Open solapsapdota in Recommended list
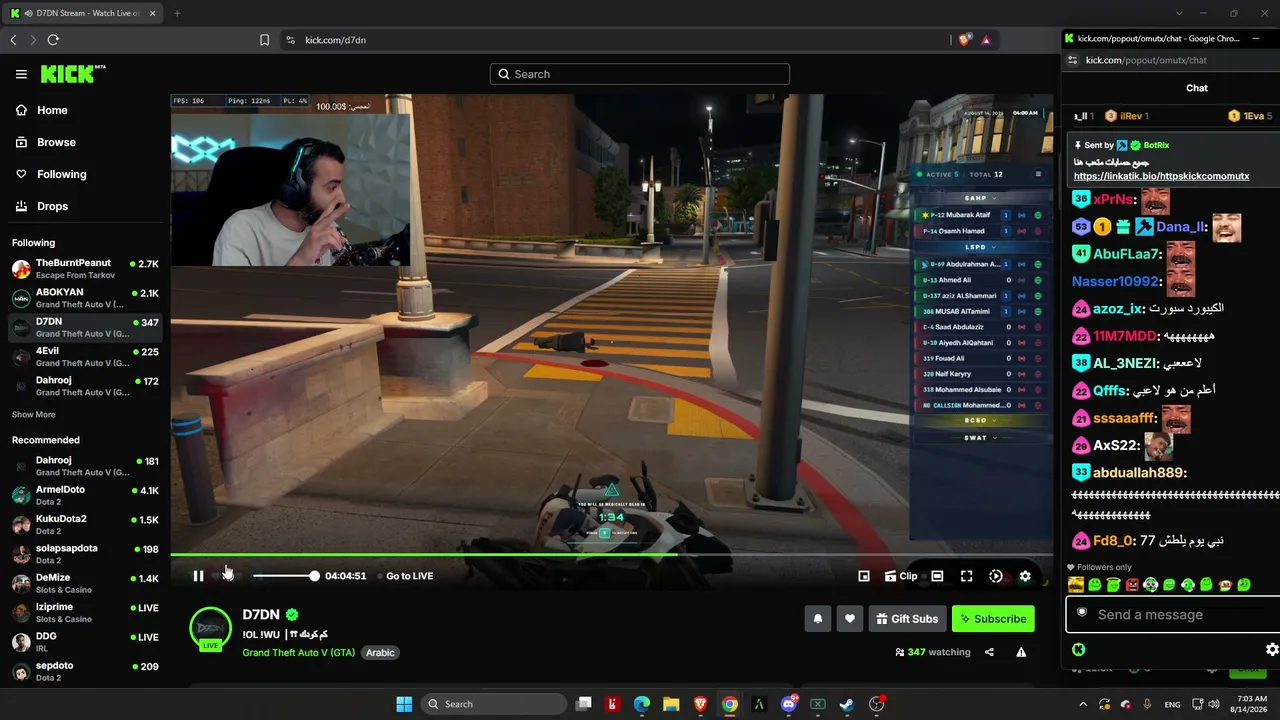Viewport: 1280px width, 720px height. click(x=85, y=554)
